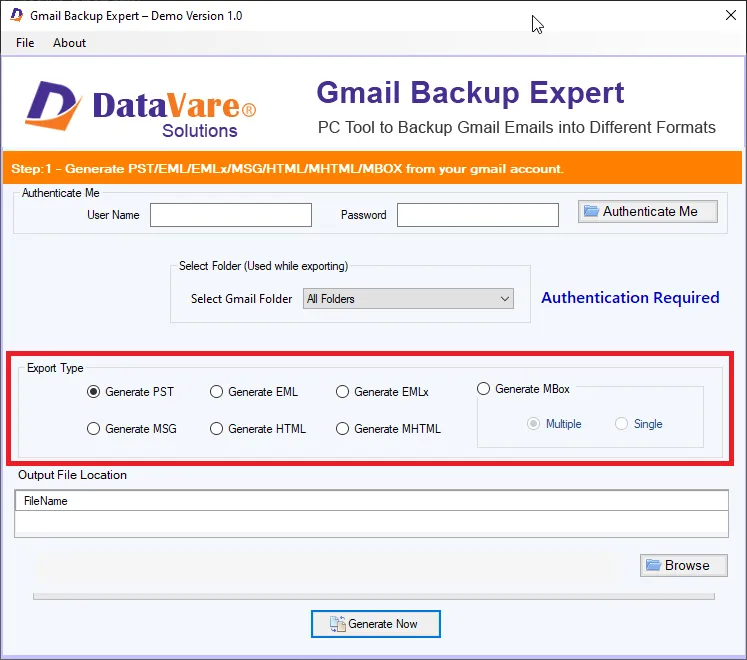747x660 pixels.
Task: Click the Generate Now button
Action: pyautogui.click(x=376, y=624)
